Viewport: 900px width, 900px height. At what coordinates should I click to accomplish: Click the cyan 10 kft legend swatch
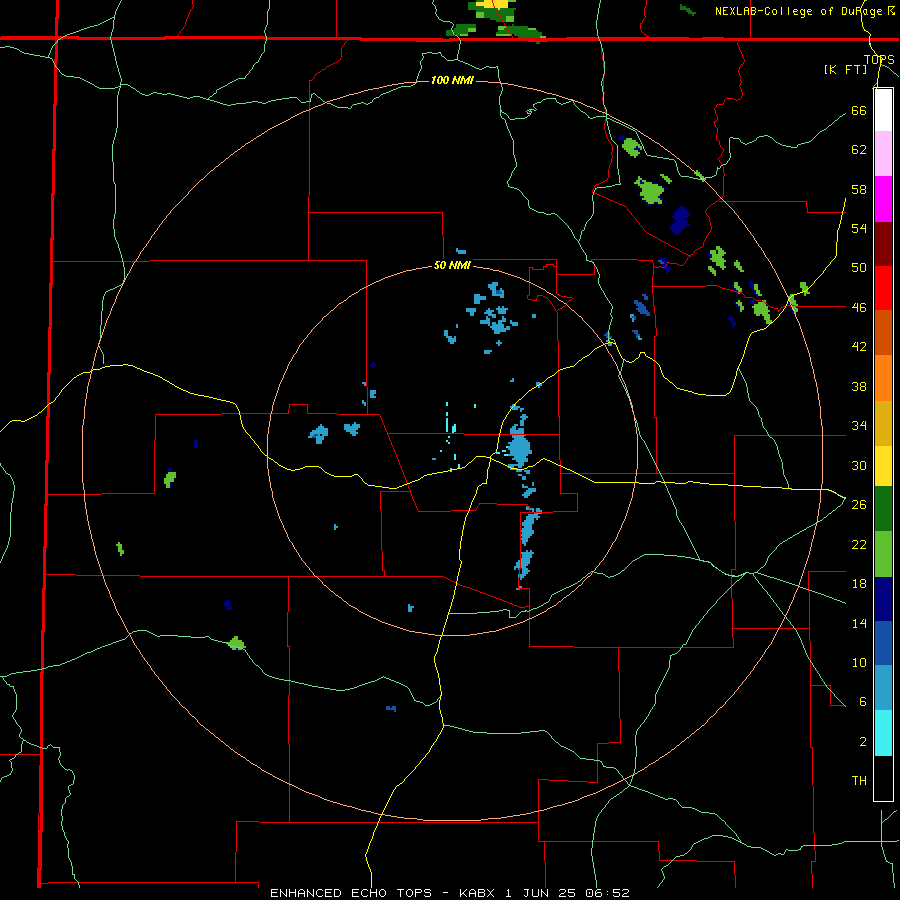[x=883, y=733]
